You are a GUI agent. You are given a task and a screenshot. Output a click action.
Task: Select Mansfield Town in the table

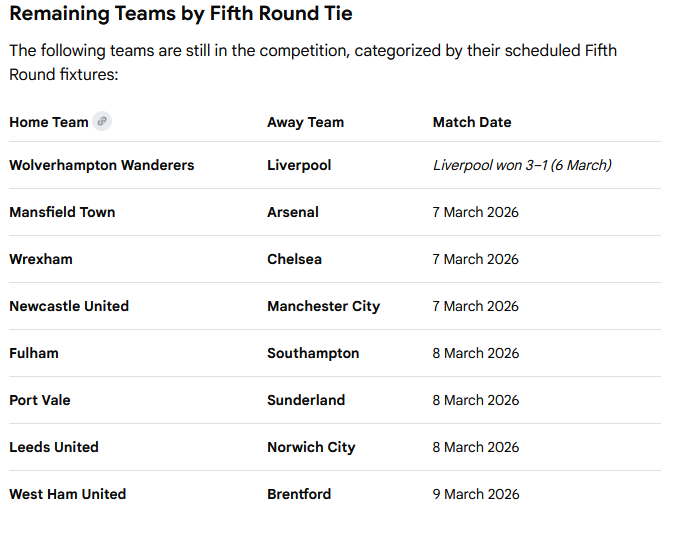[62, 212]
